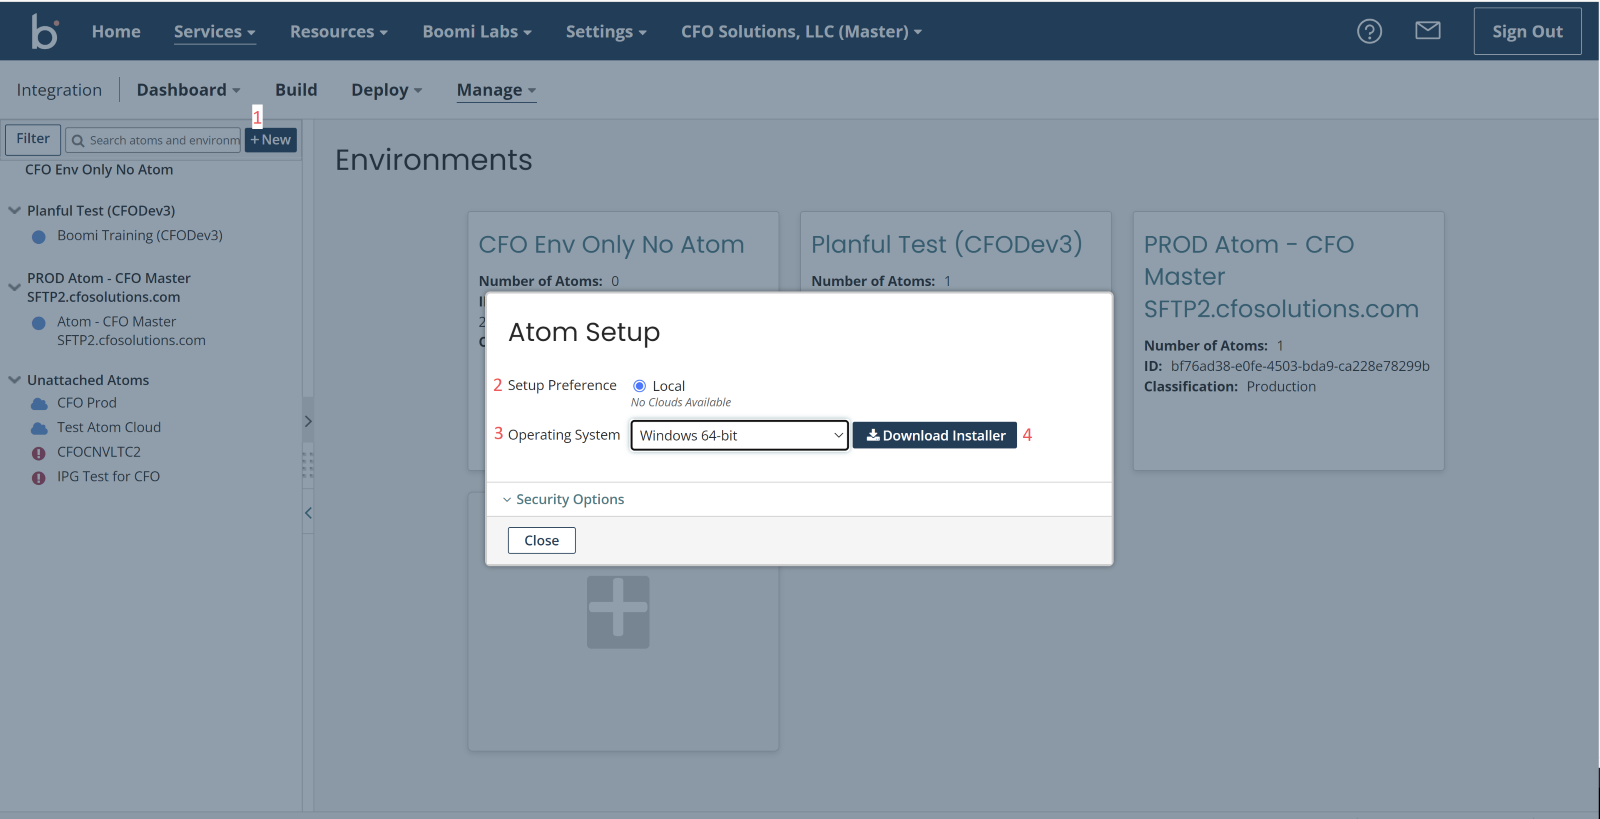Viewport: 1600px width, 819px height.
Task: Click the Test Atom Cloud icon
Action: 39,428
